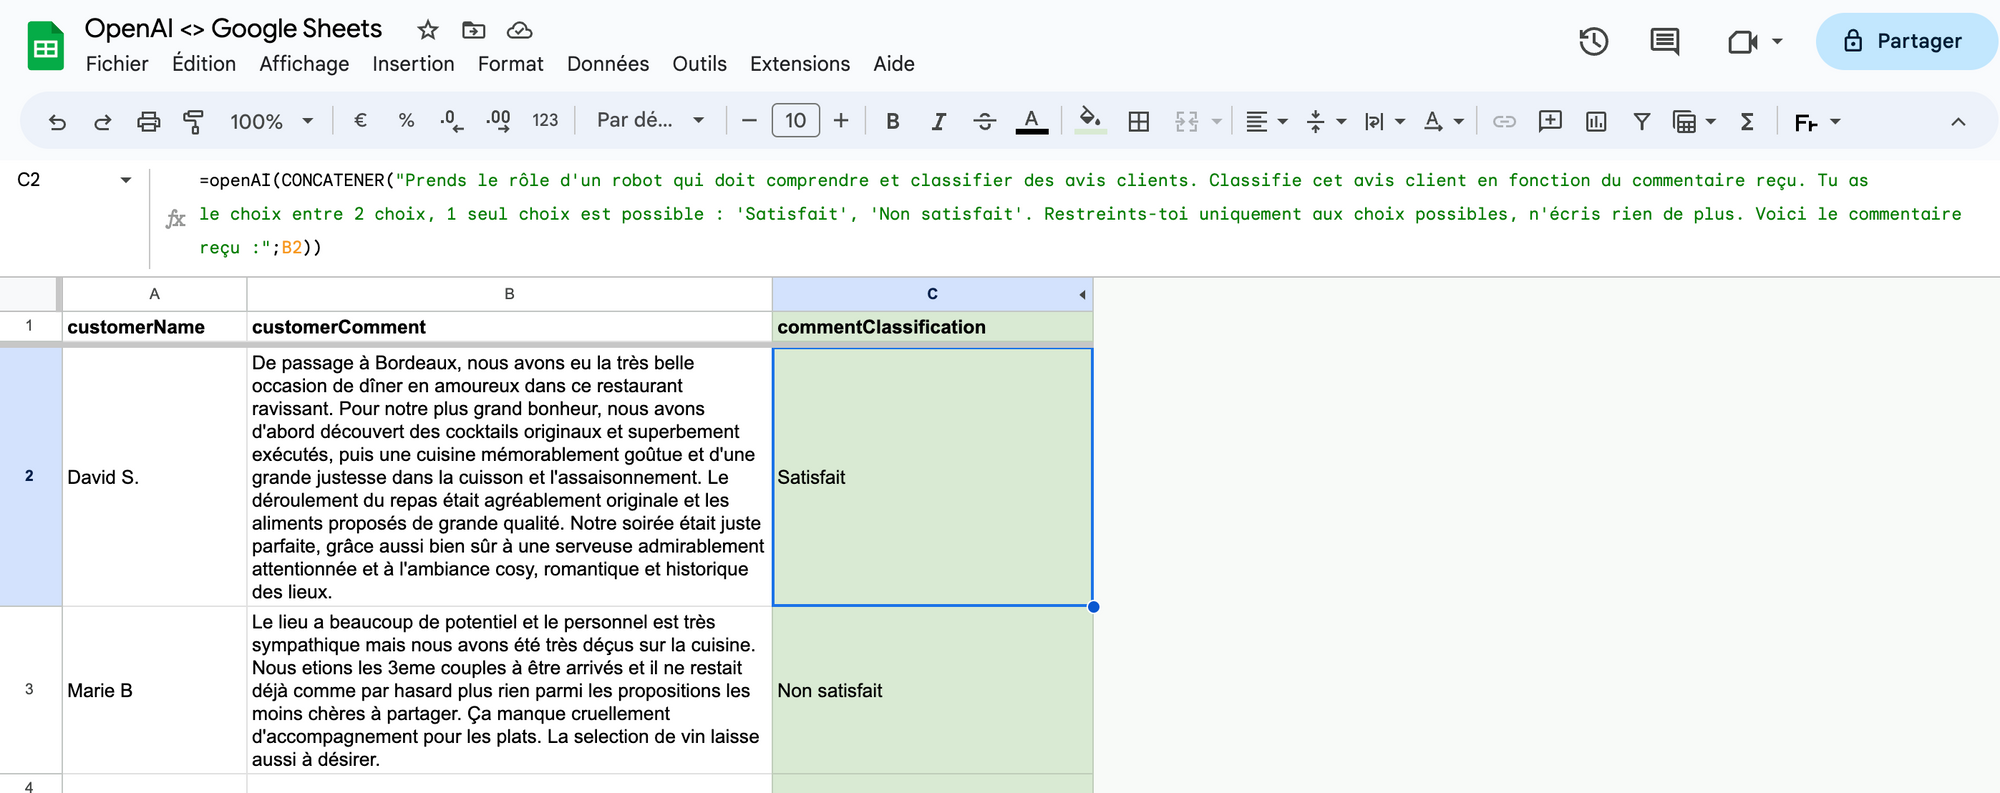Click the print icon
Image resolution: width=2000 pixels, height=793 pixels.
click(x=148, y=122)
